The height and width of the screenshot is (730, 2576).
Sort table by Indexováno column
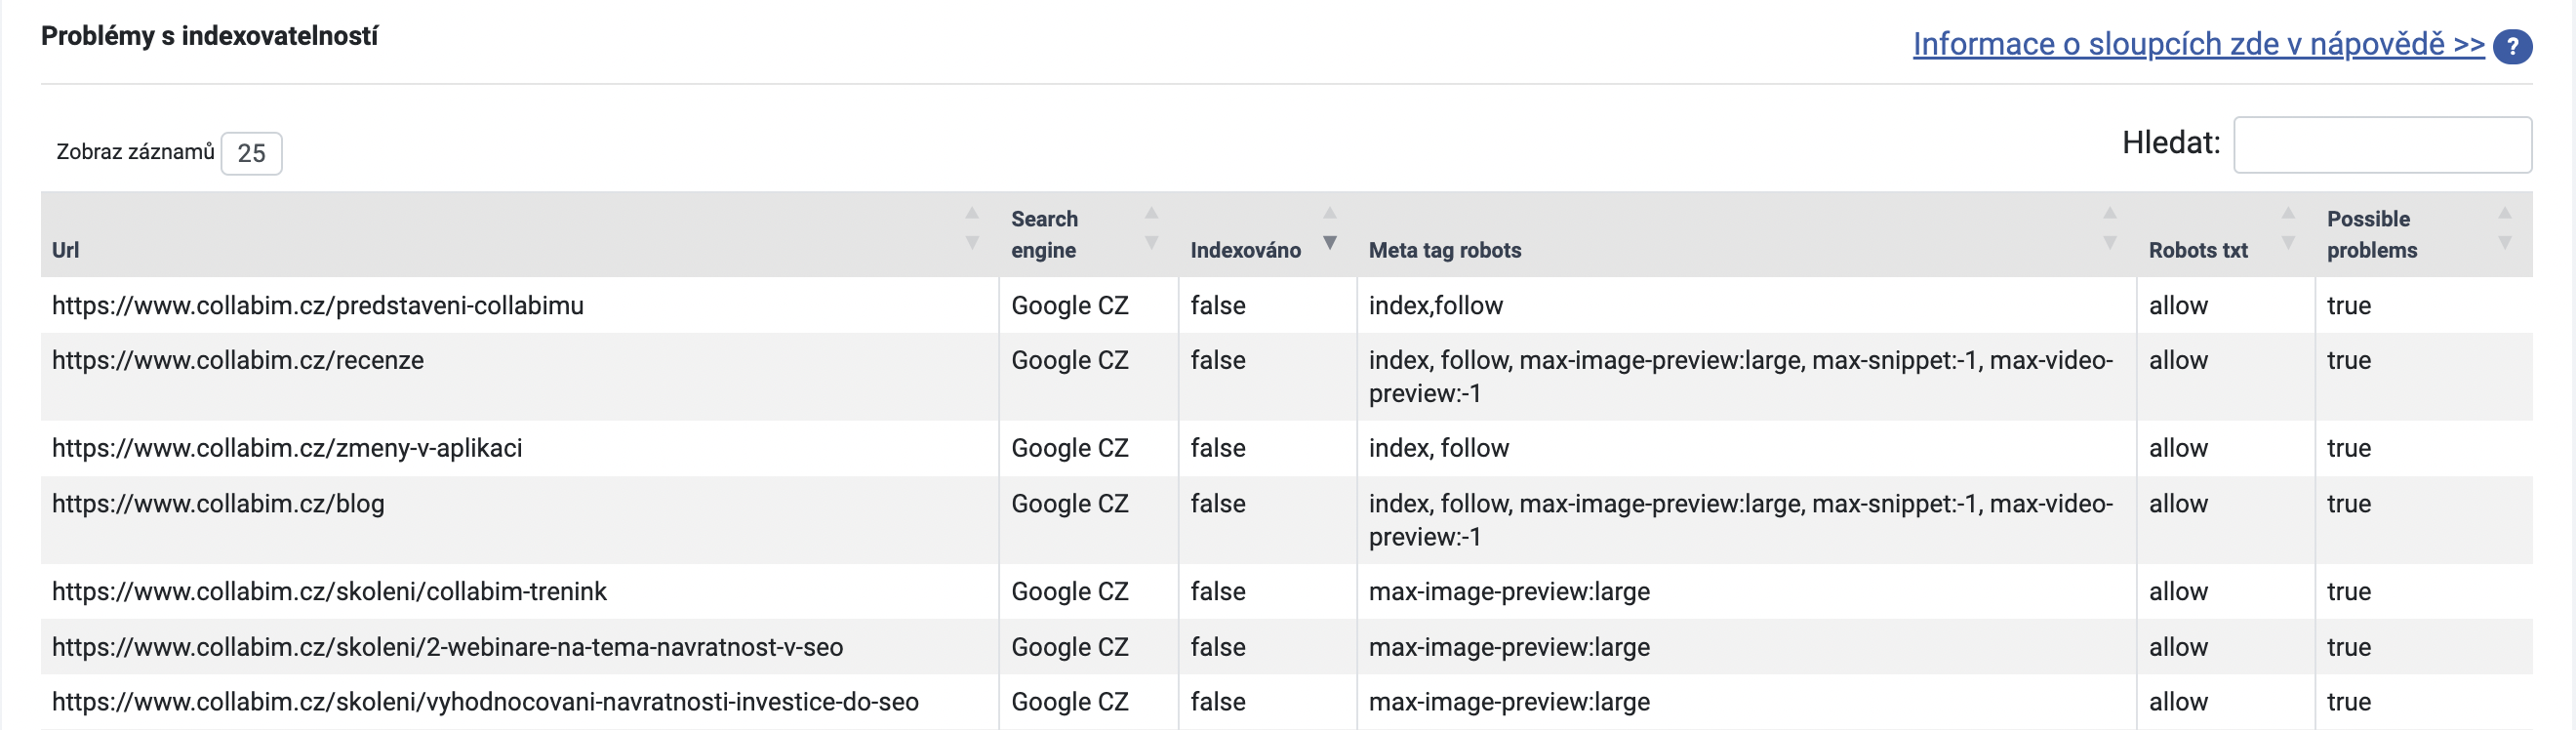coord(1267,234)
